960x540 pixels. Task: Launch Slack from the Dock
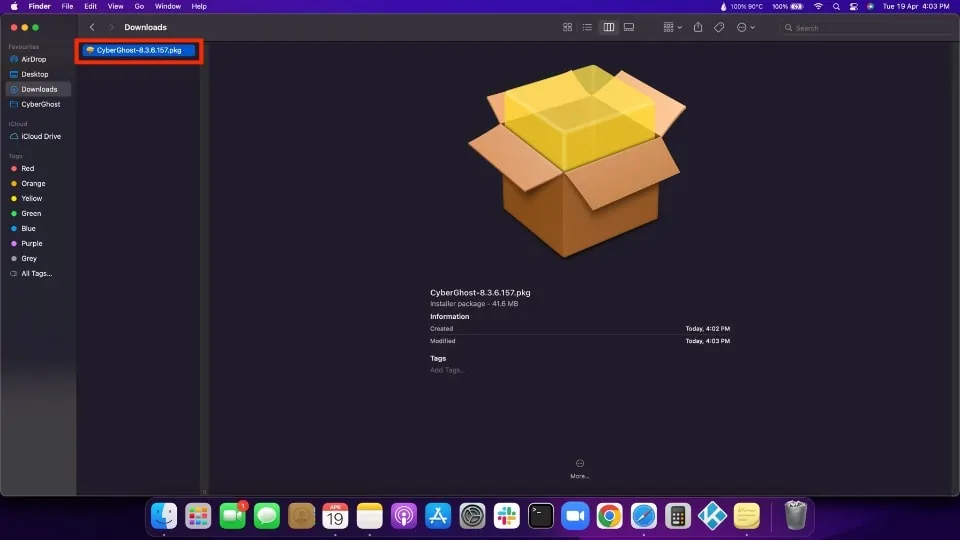click(x=507, y=516)
